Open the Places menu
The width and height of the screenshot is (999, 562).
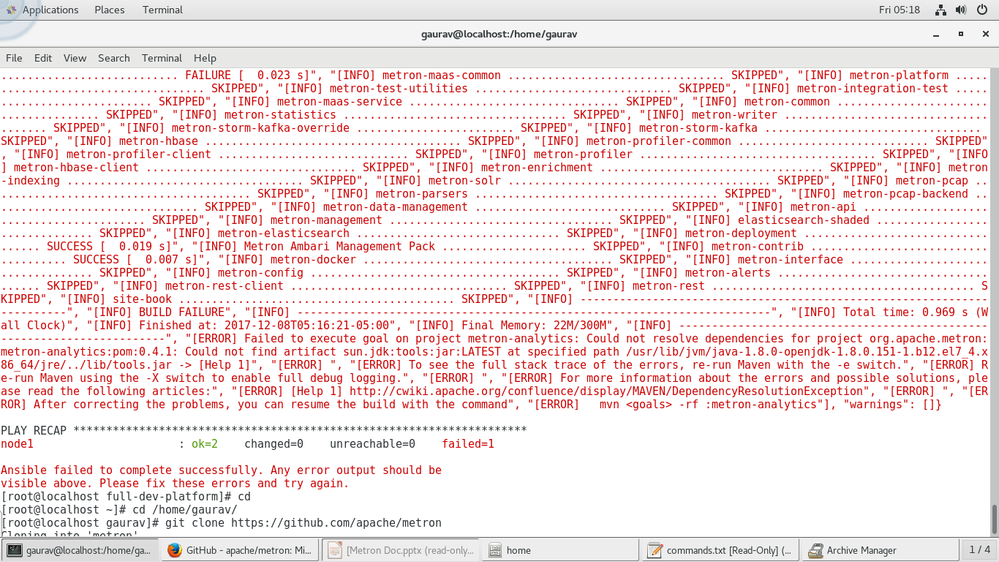pyautogui.click(x=109, y=10)
